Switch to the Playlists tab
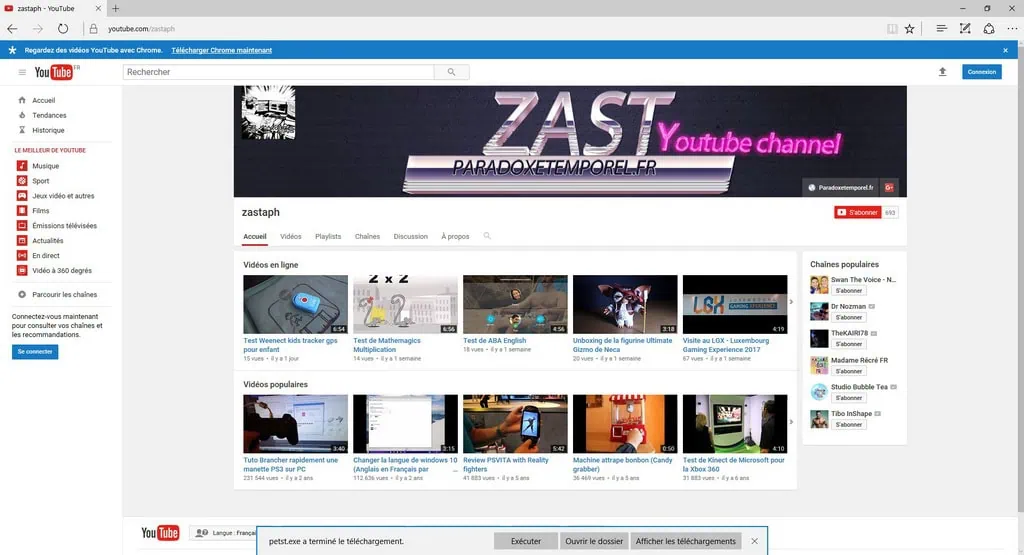This screenshot has width=1024, height=555. click(x=328, y=237)
